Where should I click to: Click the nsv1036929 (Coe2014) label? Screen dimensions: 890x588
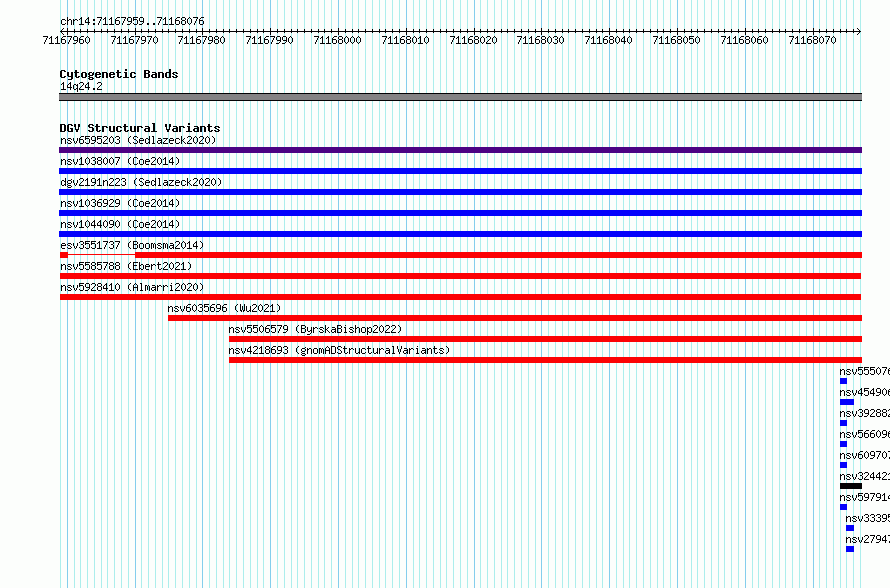click(120, 203)
